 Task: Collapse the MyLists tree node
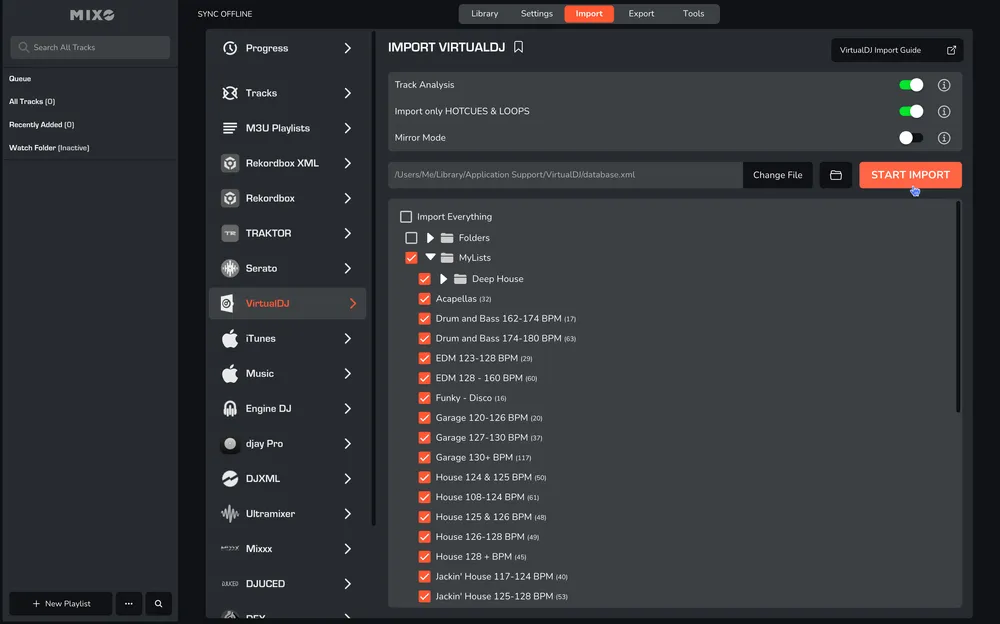pos(431,257)
